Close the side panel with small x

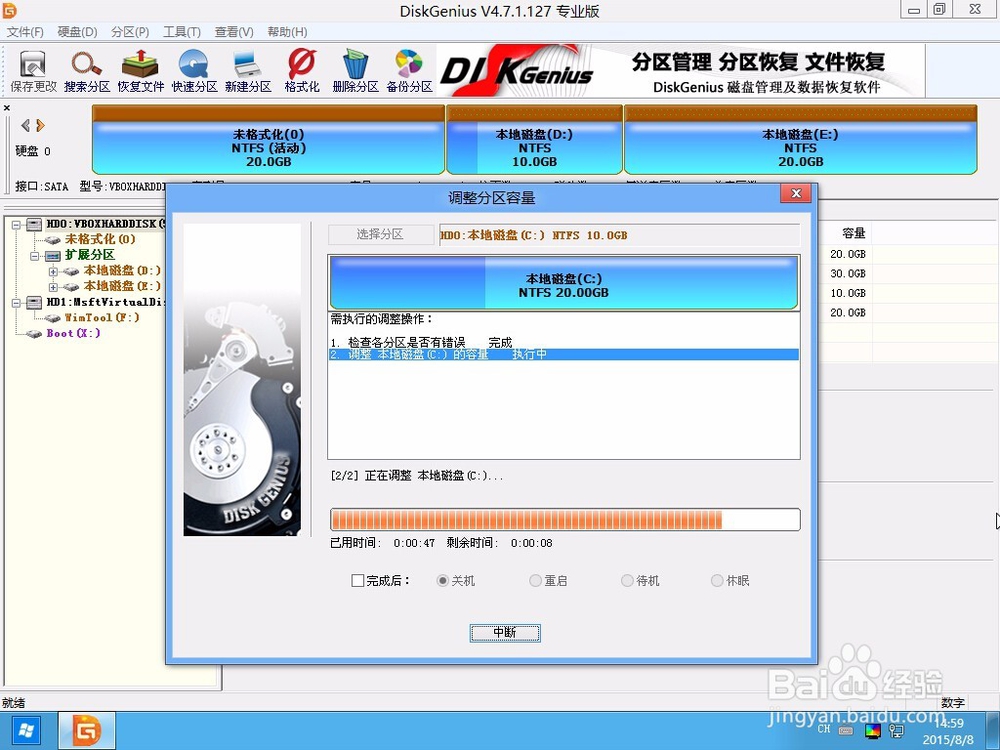(x=7, y=108)
